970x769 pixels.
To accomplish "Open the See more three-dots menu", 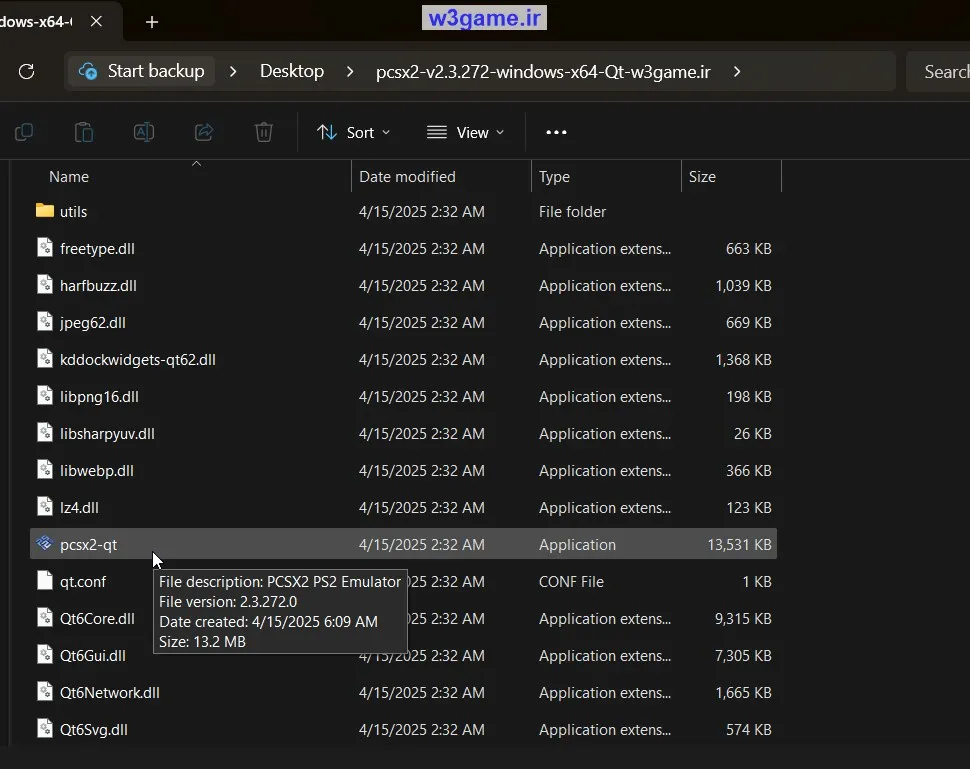I will click(x=556, y=132).
